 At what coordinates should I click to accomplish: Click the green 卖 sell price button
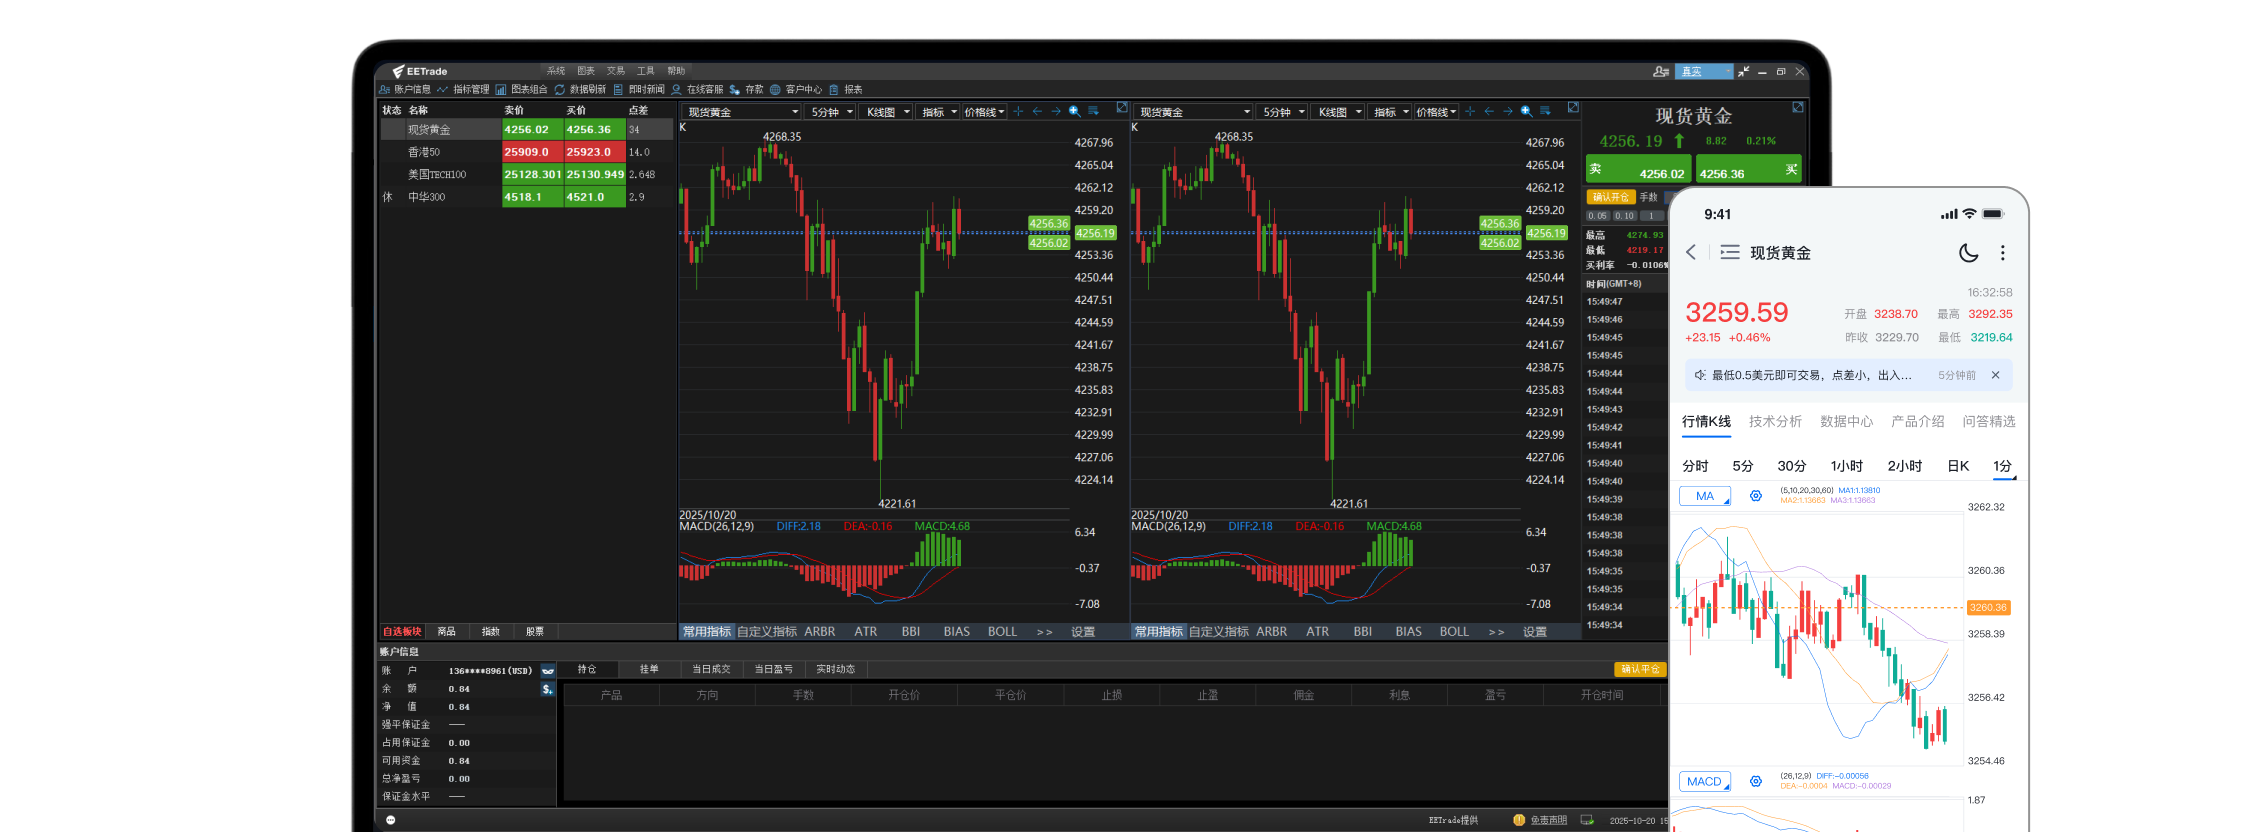coord(1638,170)
